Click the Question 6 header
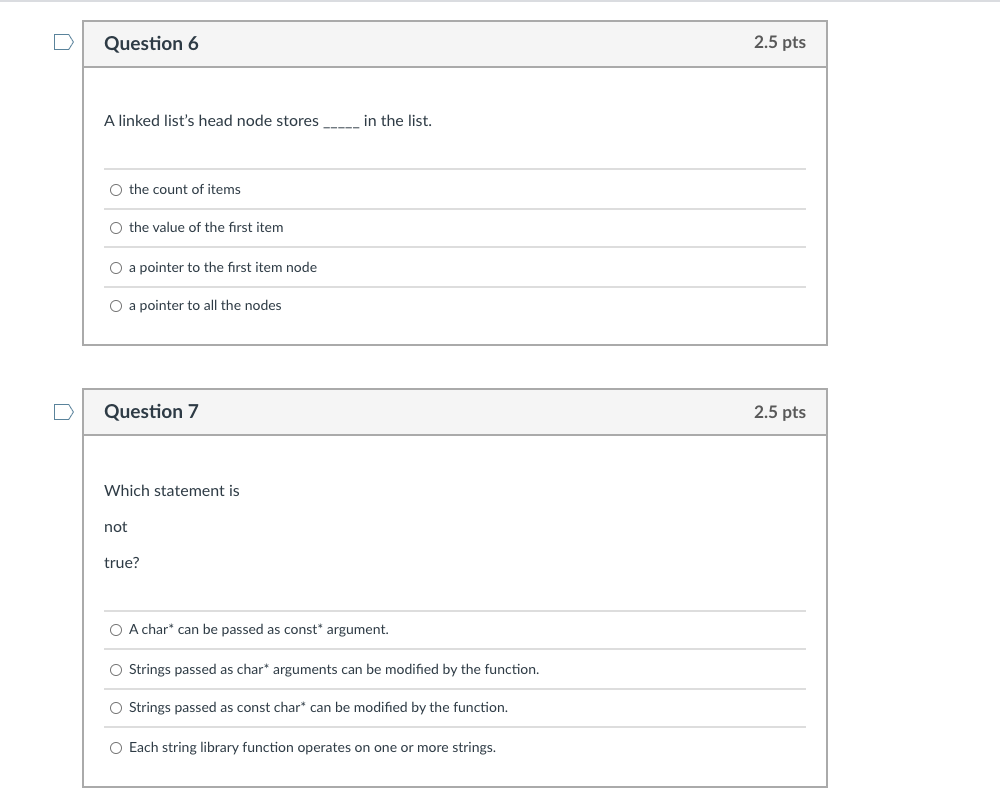This screenshot has width=1000, height=812. pyautogui.click(x=151, y=43)
